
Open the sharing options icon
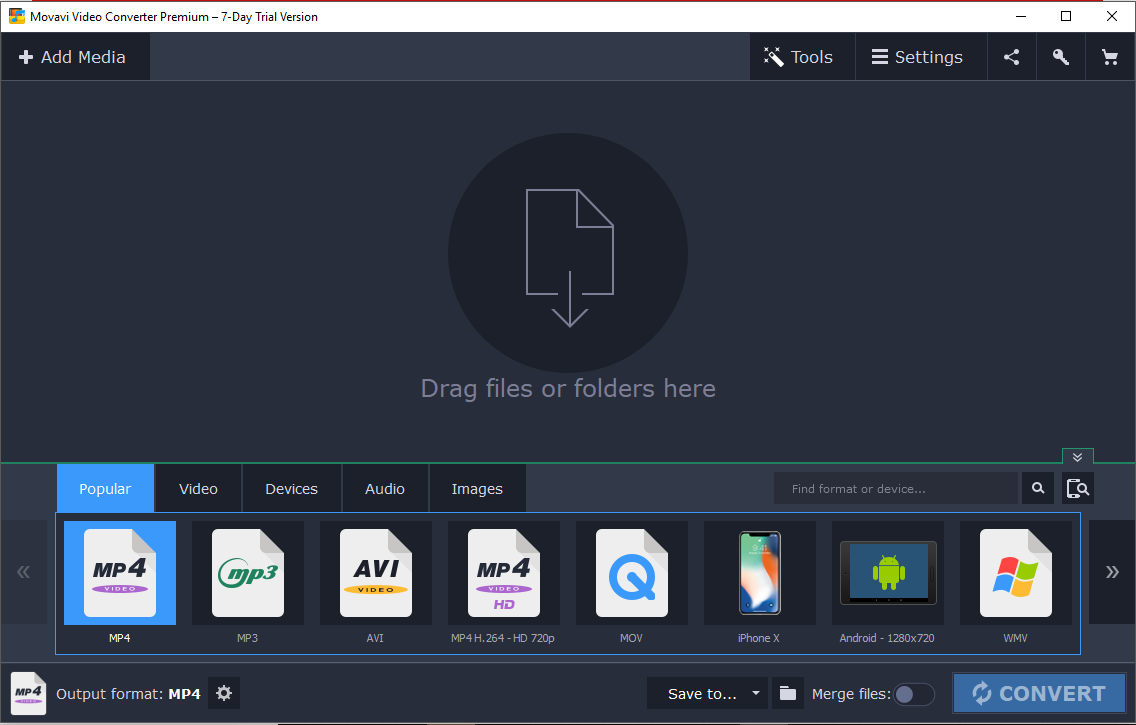click(1011, 56)
